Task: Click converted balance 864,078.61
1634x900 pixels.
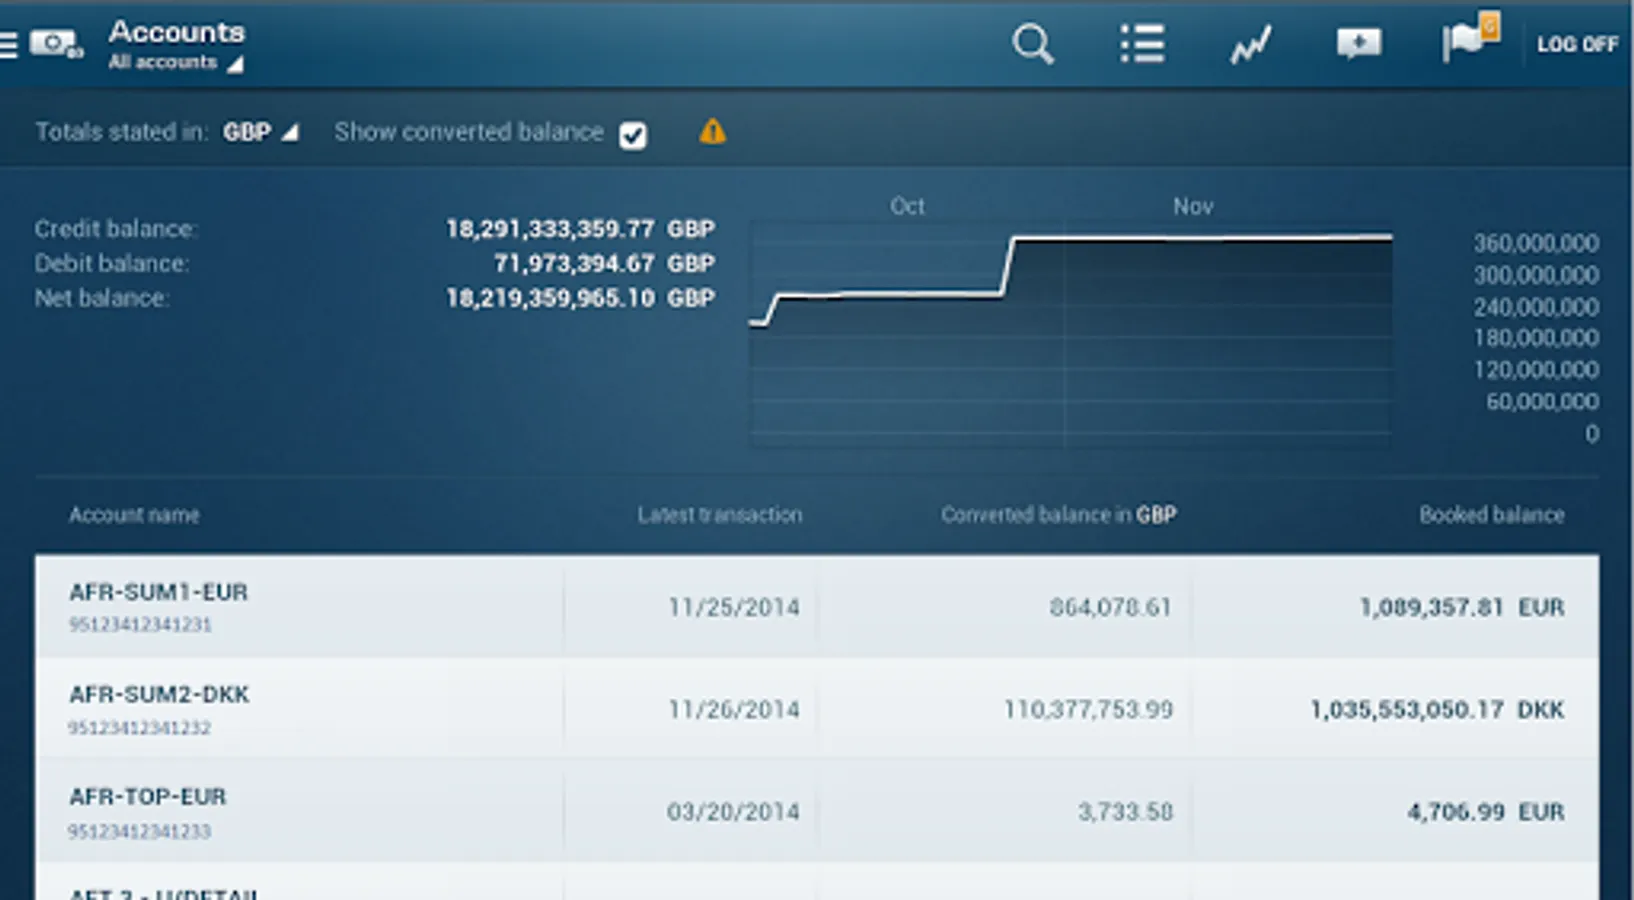Action: [1110, 607]
